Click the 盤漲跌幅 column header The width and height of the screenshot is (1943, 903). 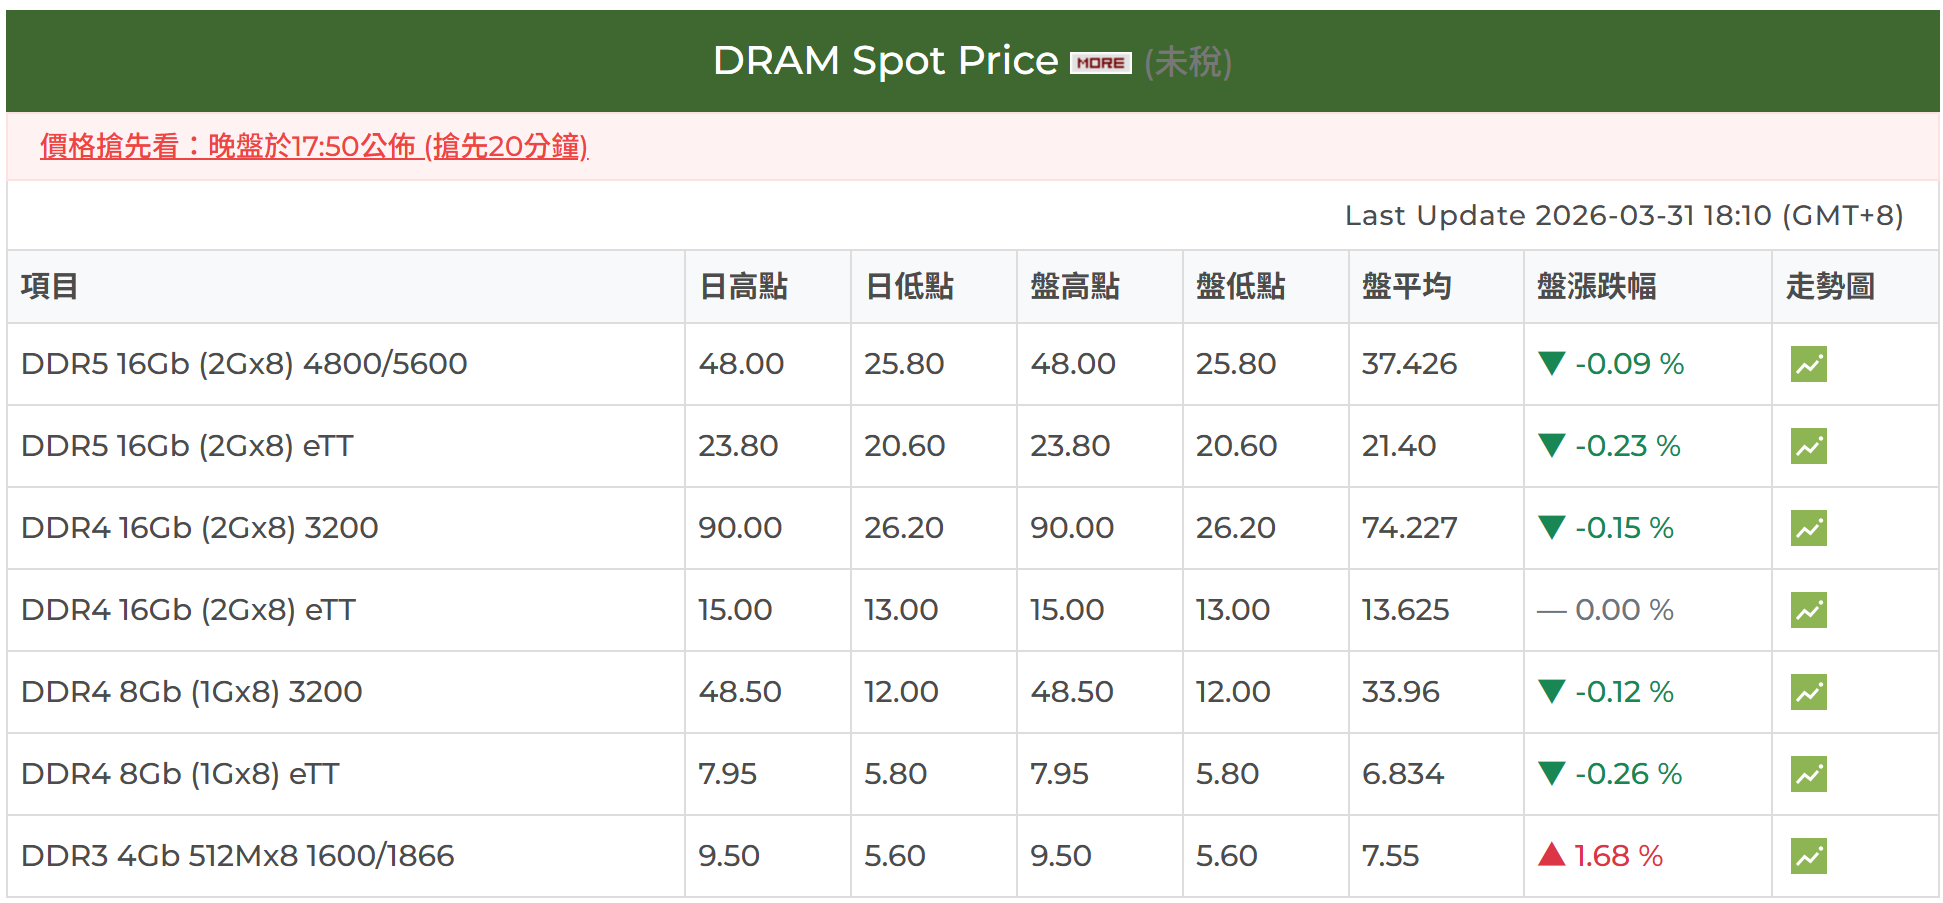1596,287
